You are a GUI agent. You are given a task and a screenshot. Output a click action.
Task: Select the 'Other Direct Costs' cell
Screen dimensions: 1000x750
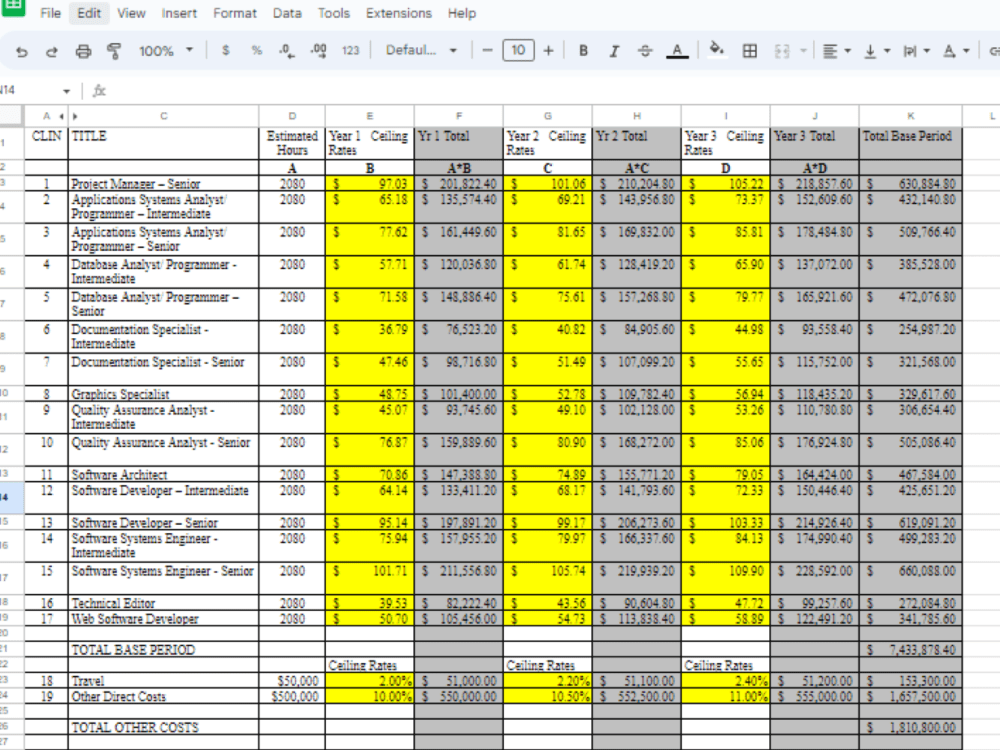[163, 696]
